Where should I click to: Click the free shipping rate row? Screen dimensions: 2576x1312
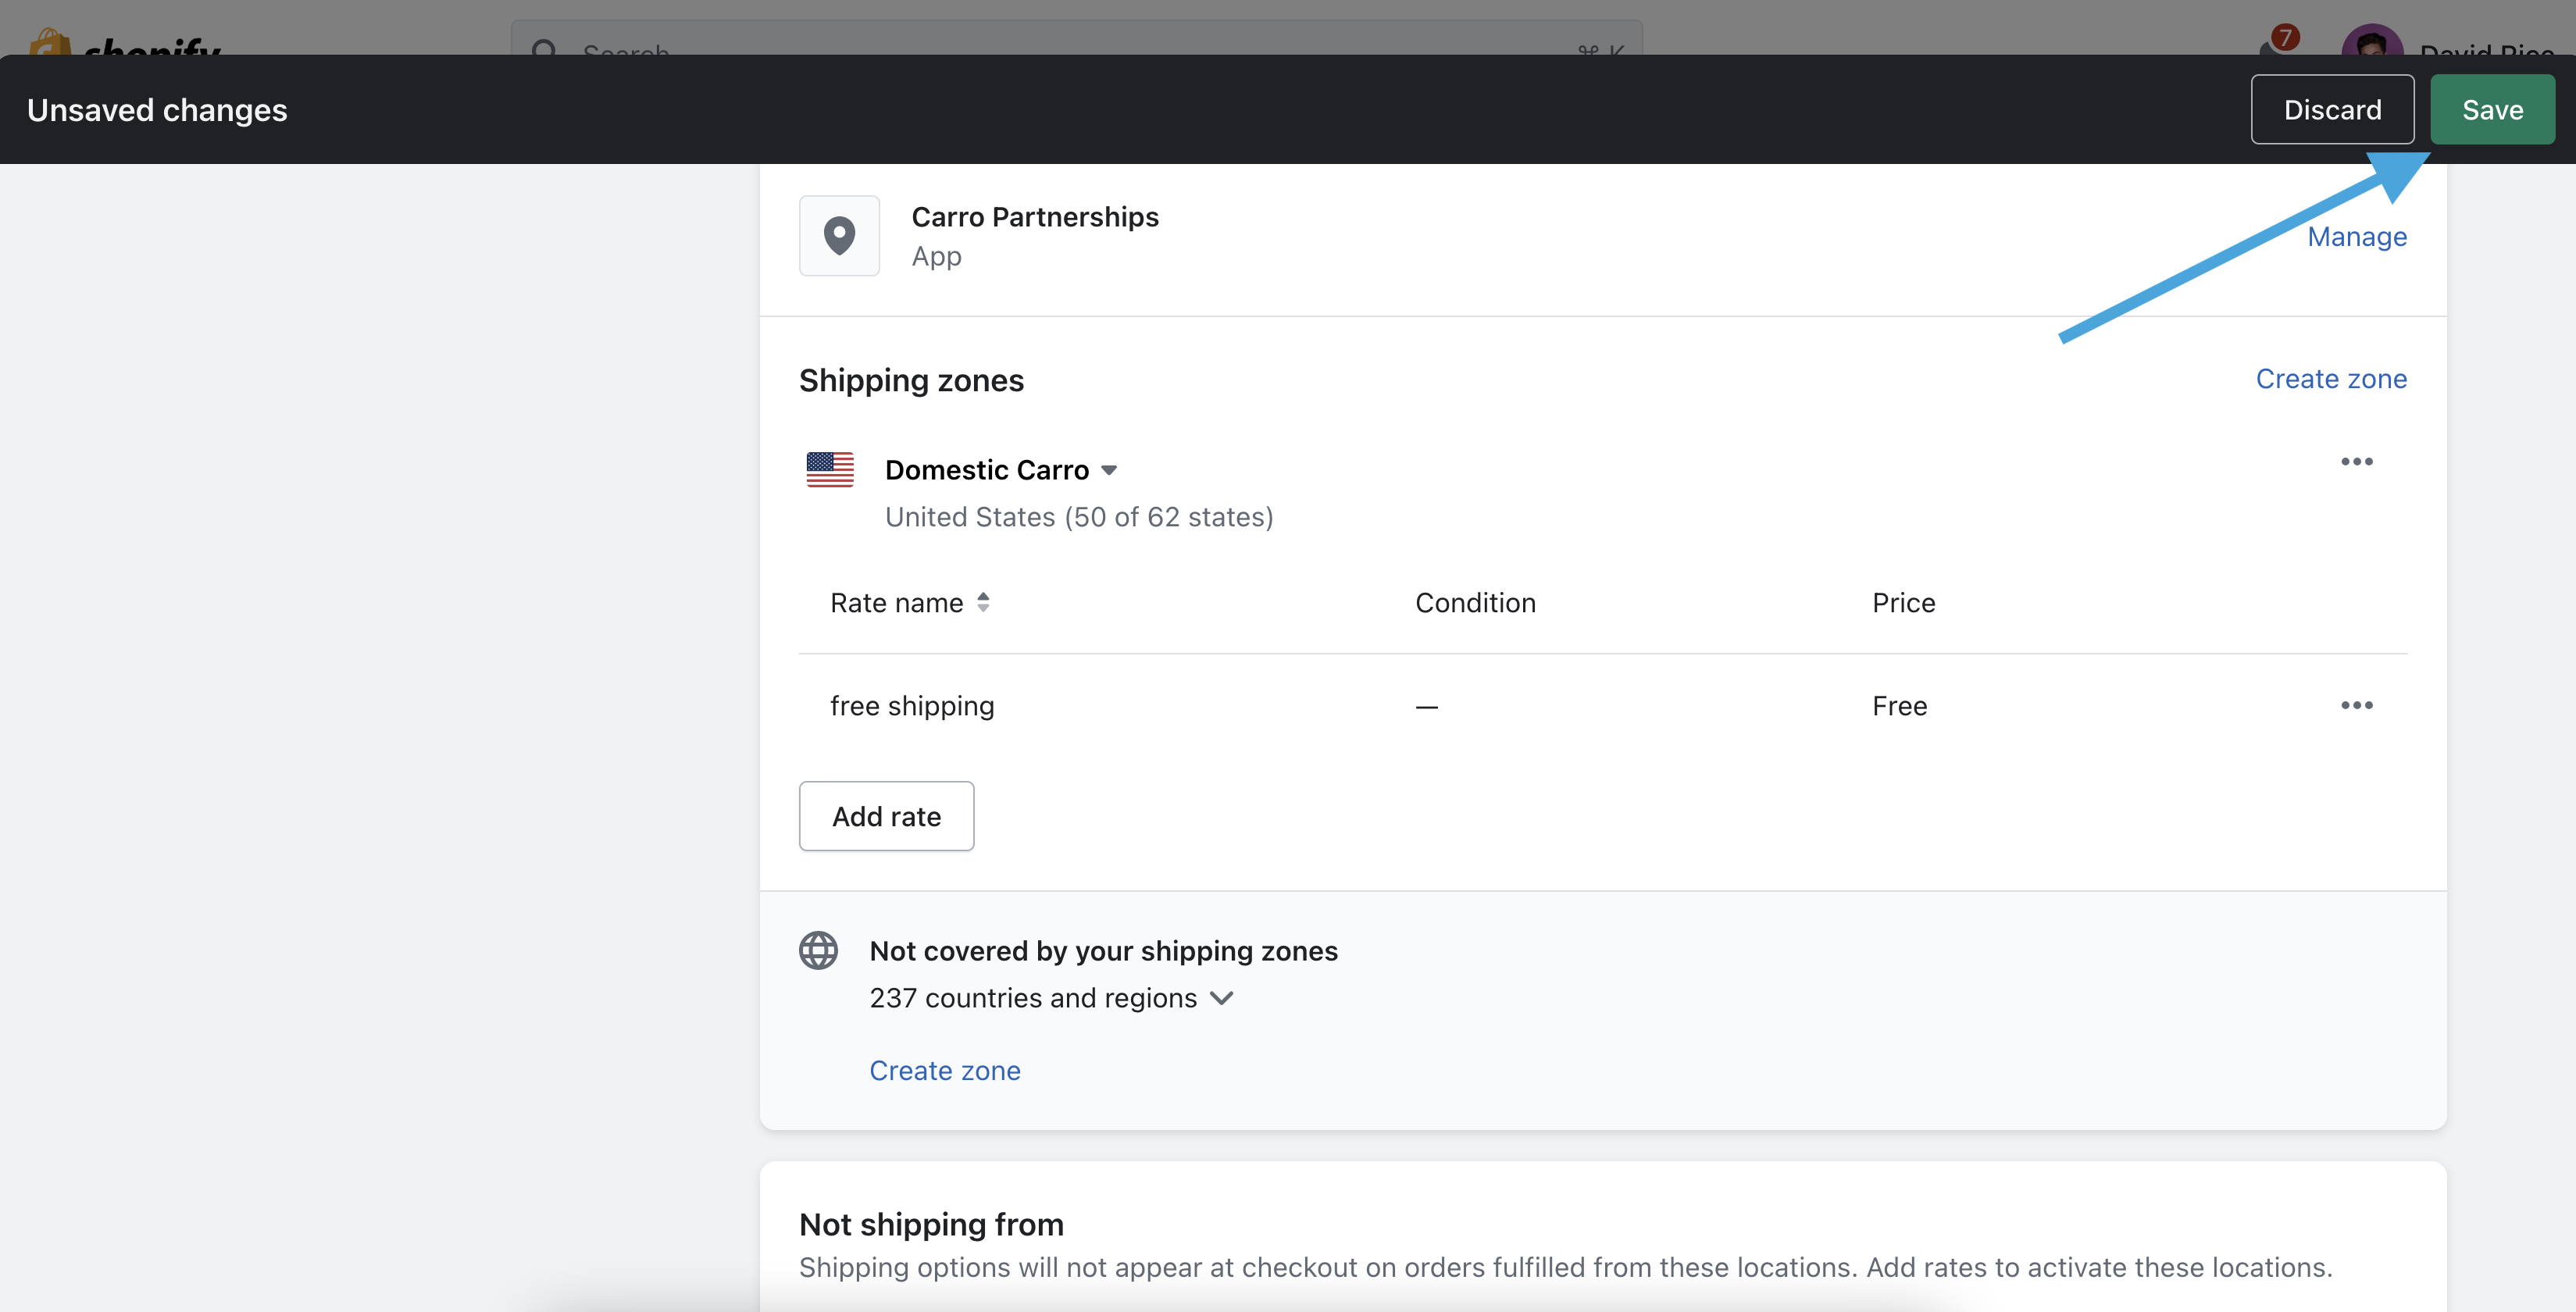coord(912,706)
